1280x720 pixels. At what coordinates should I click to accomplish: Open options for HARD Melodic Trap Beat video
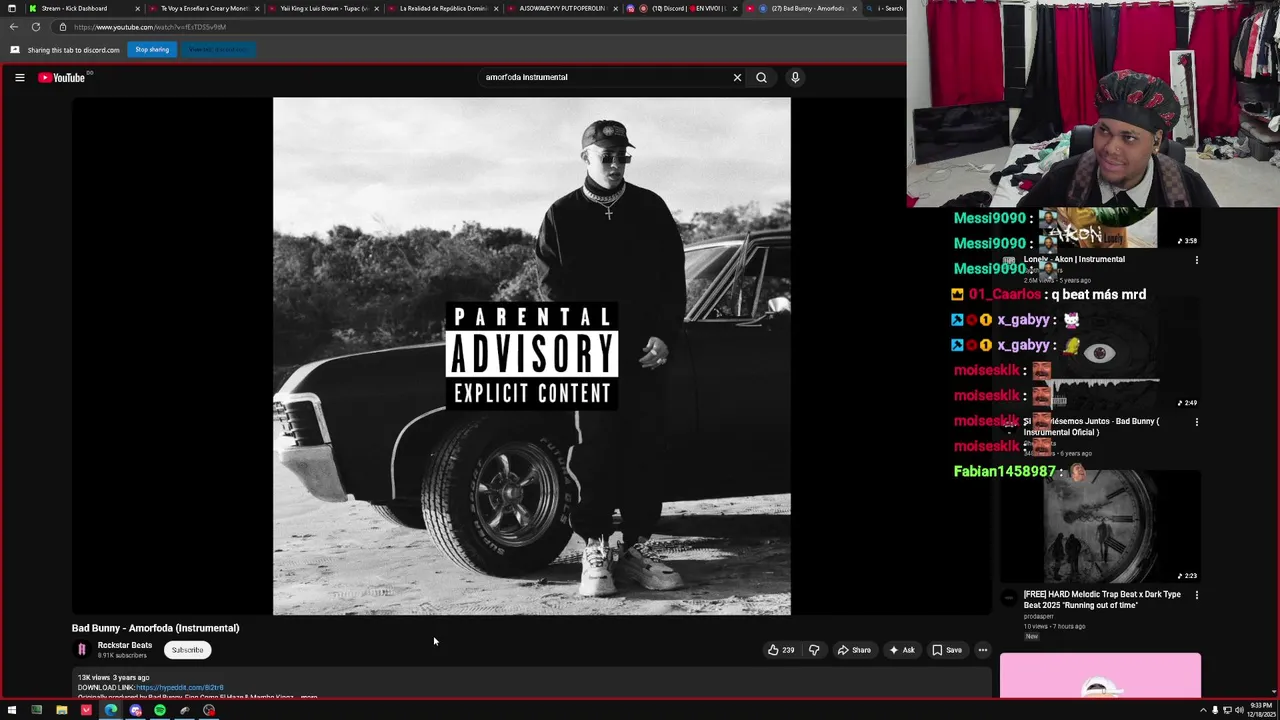(1196, 595)
